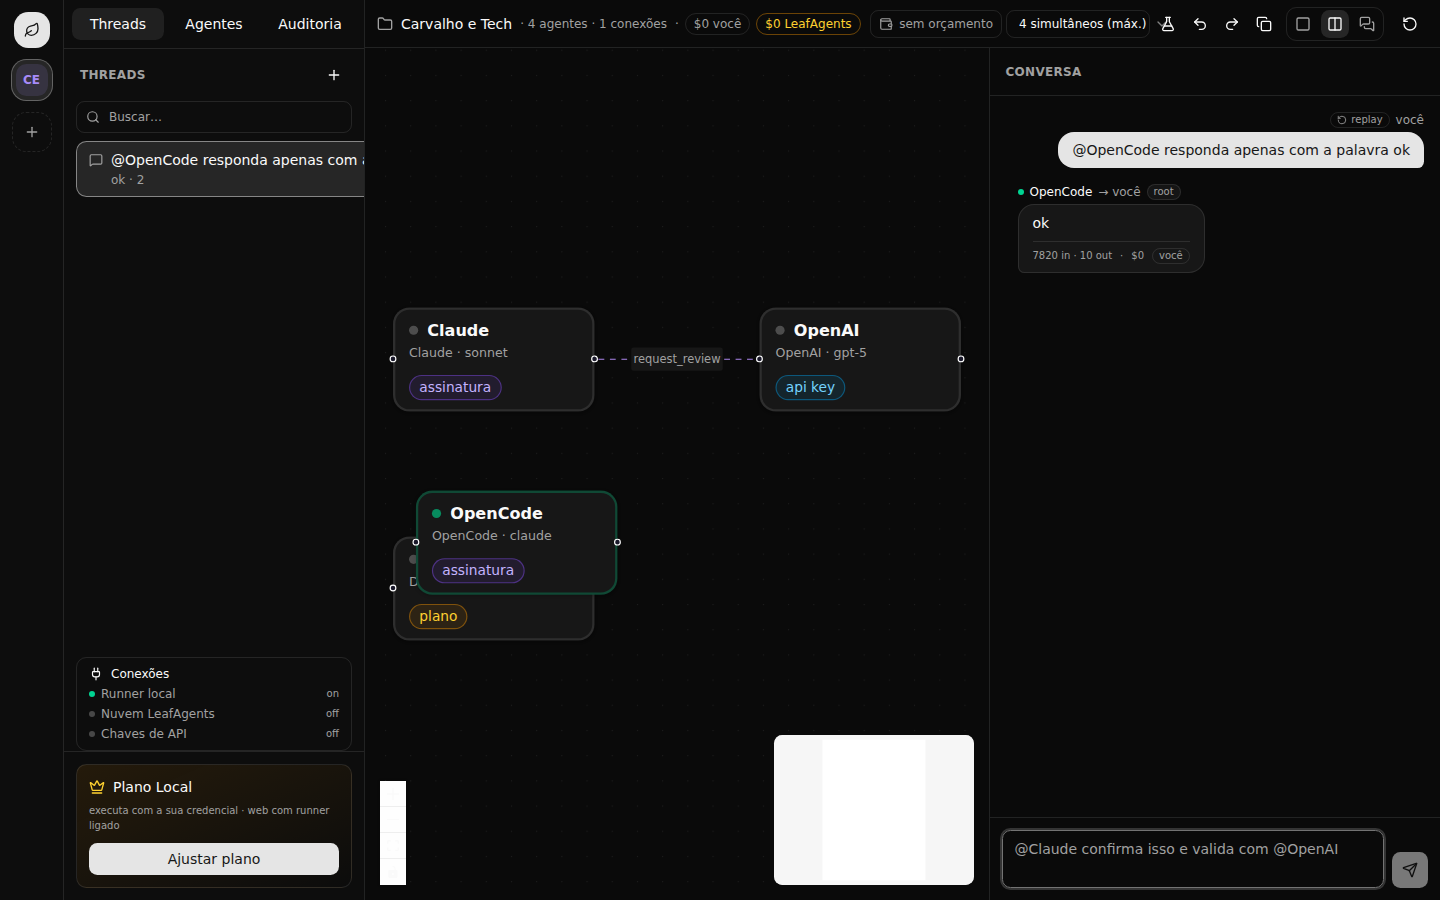Click the reset refresh icon at top right
The height and width of the screenshot is (900, 1440).
pyautogui.click(x=1410, y=24)
